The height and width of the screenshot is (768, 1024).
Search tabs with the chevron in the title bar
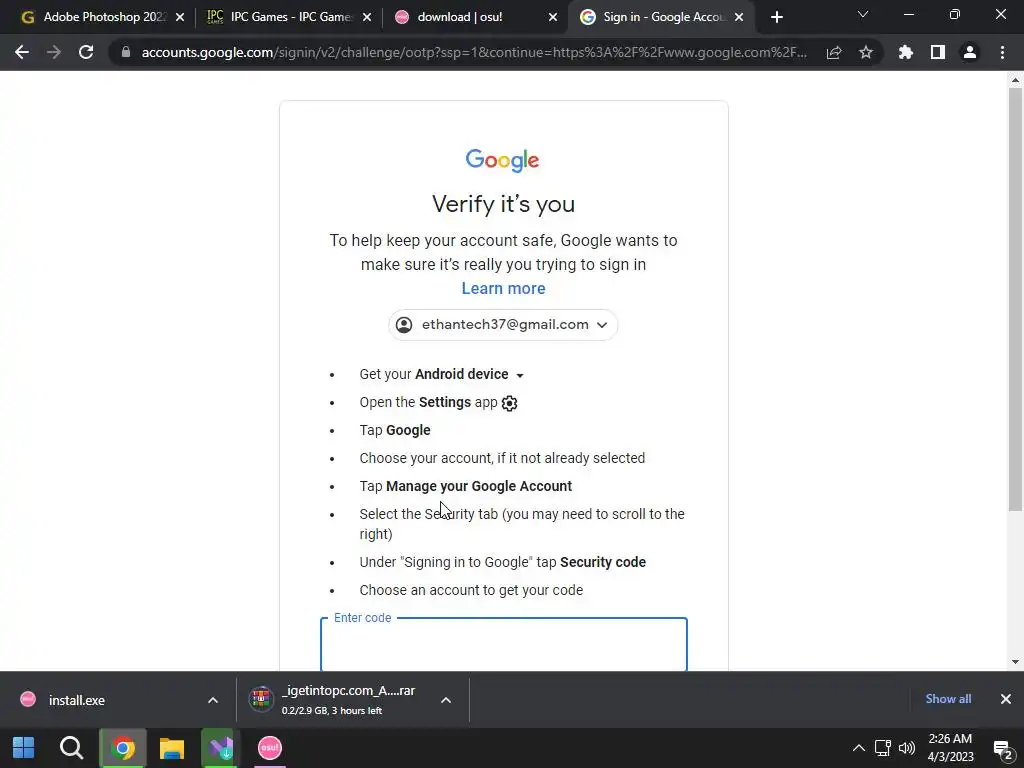[863, 14]
